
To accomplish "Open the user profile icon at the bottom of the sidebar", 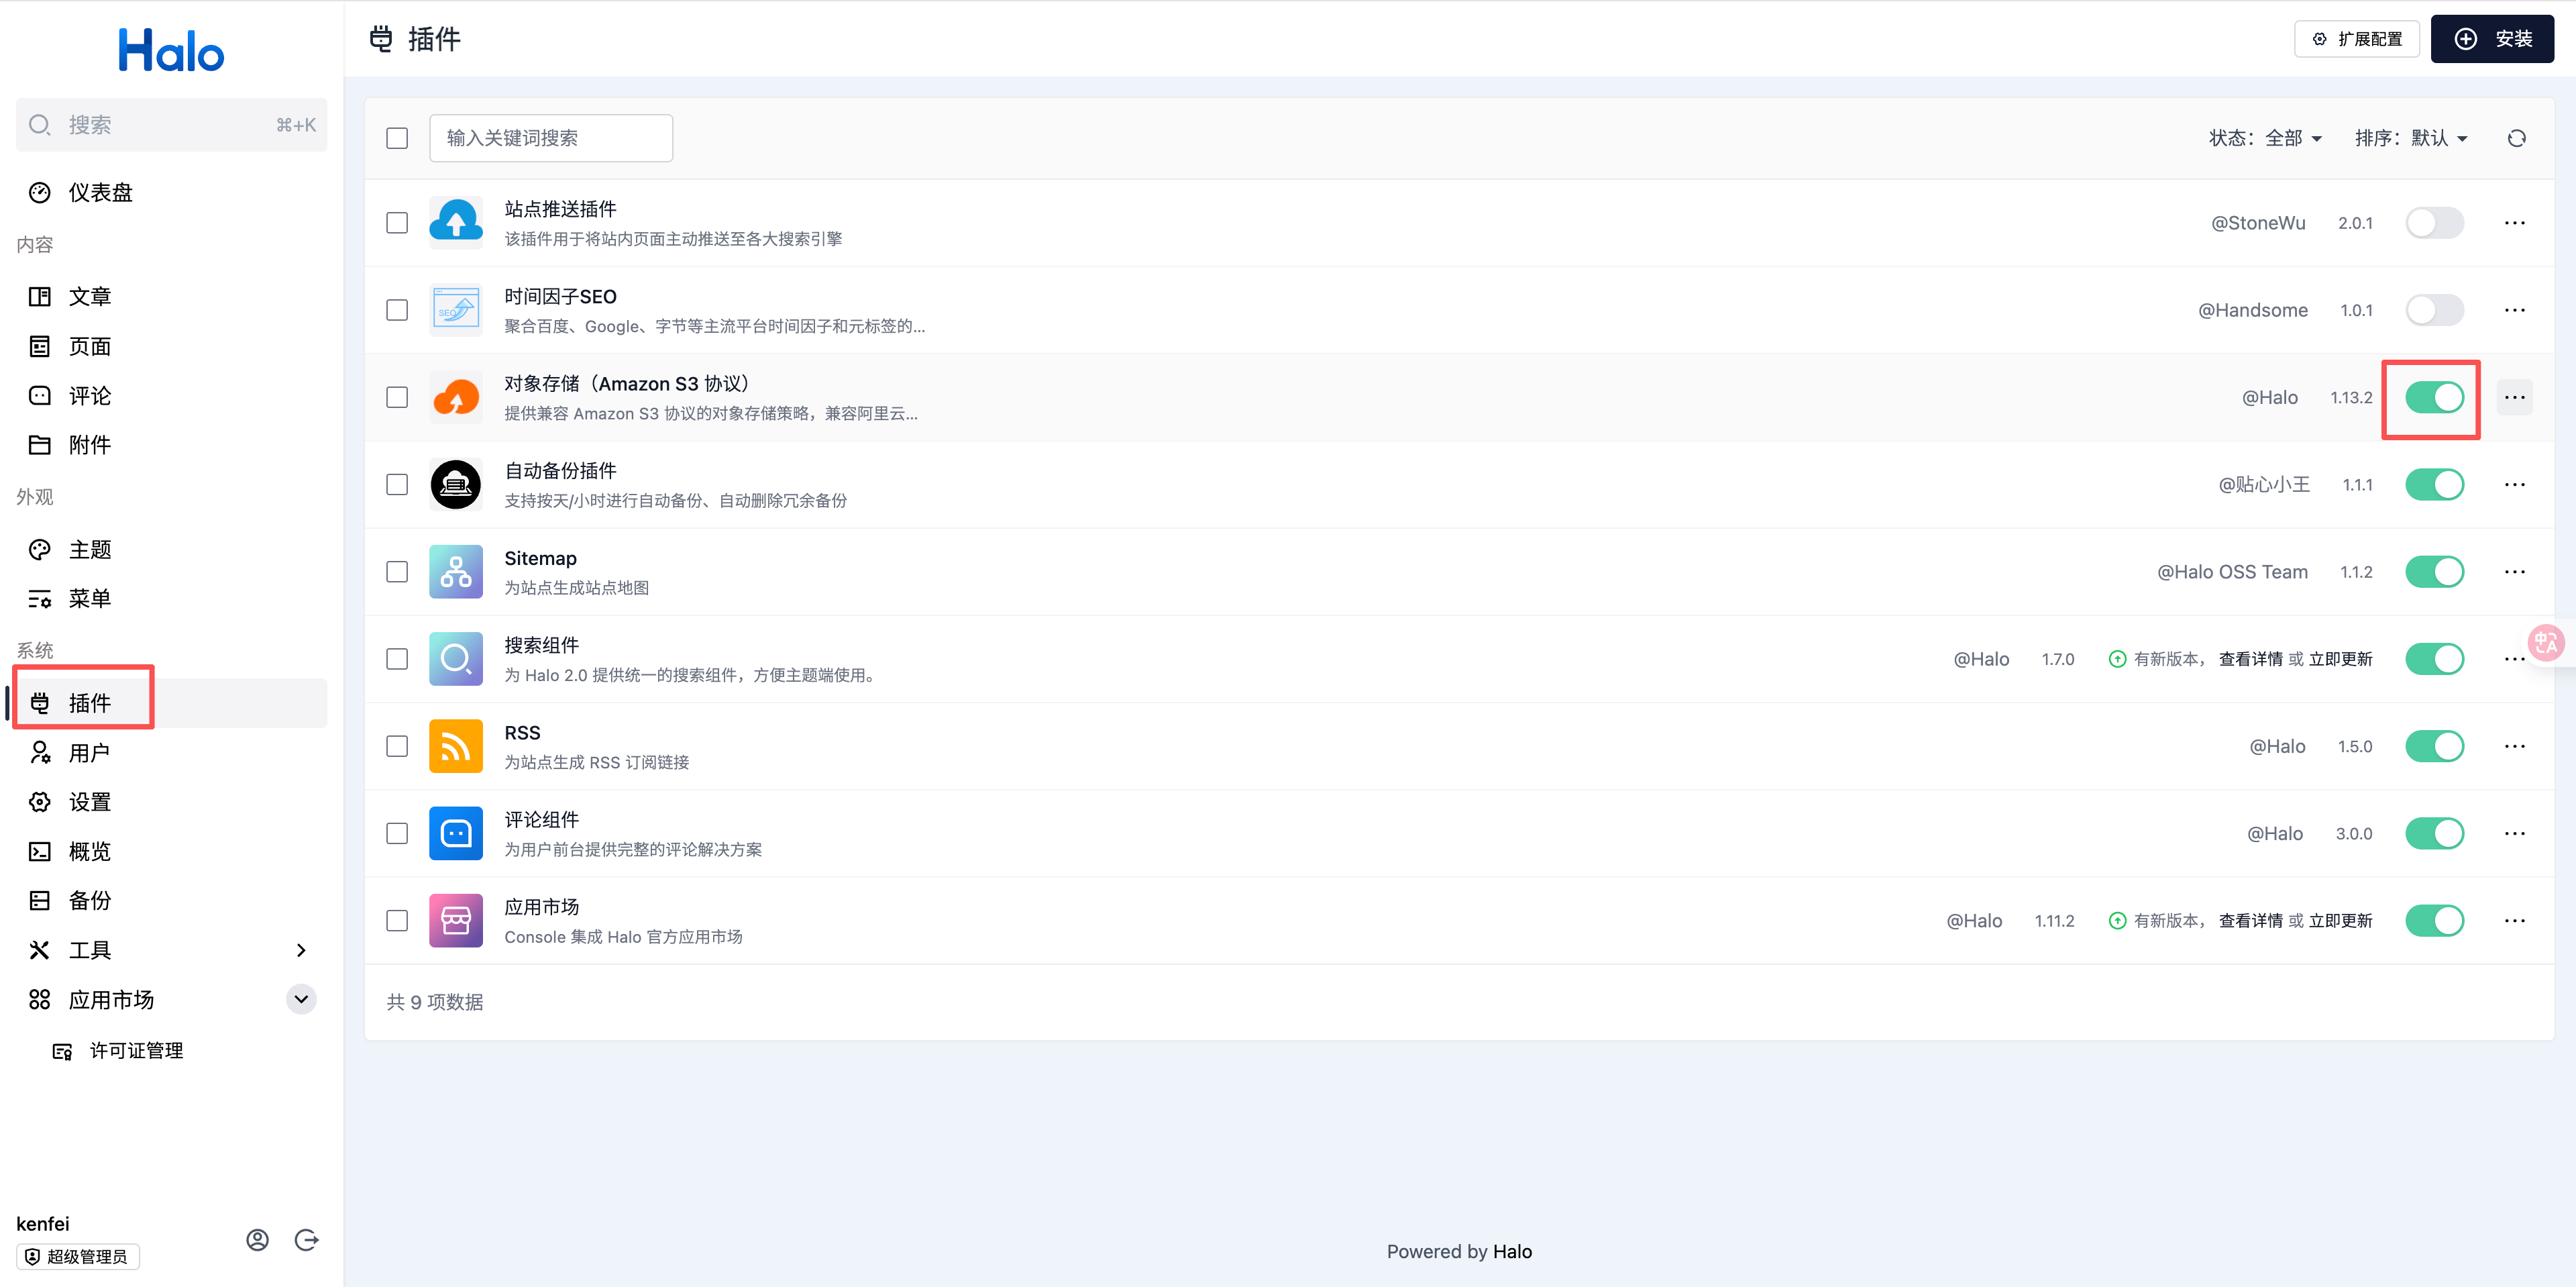I will 257,1240.
